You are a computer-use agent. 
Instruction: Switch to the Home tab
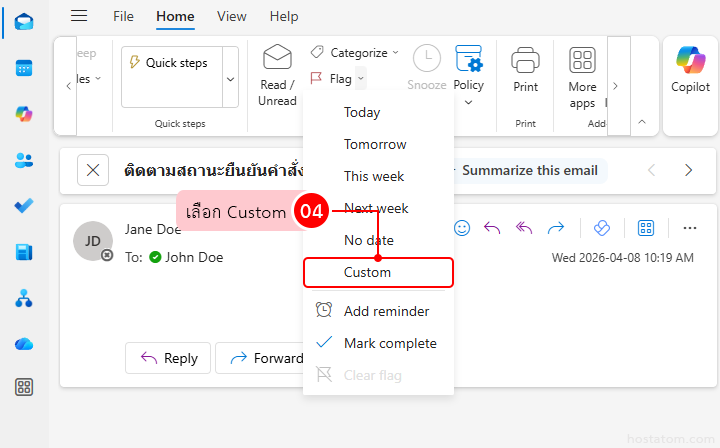[x=175, y=17]
